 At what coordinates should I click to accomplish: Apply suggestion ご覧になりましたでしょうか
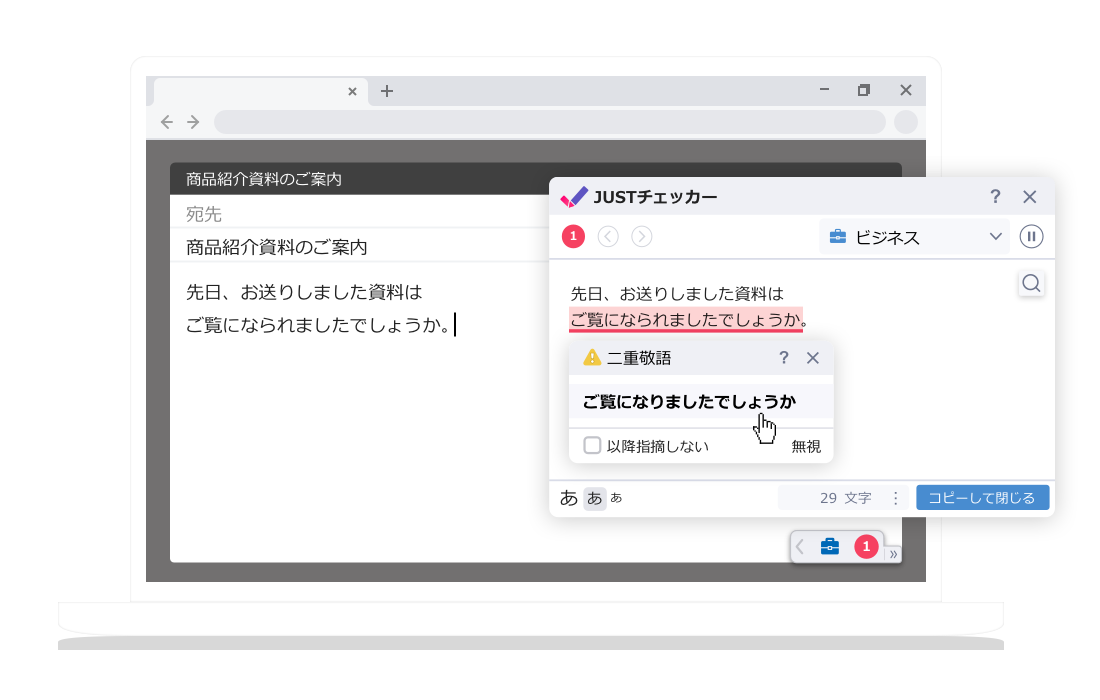pyautogui.click(x=689, y=402)
